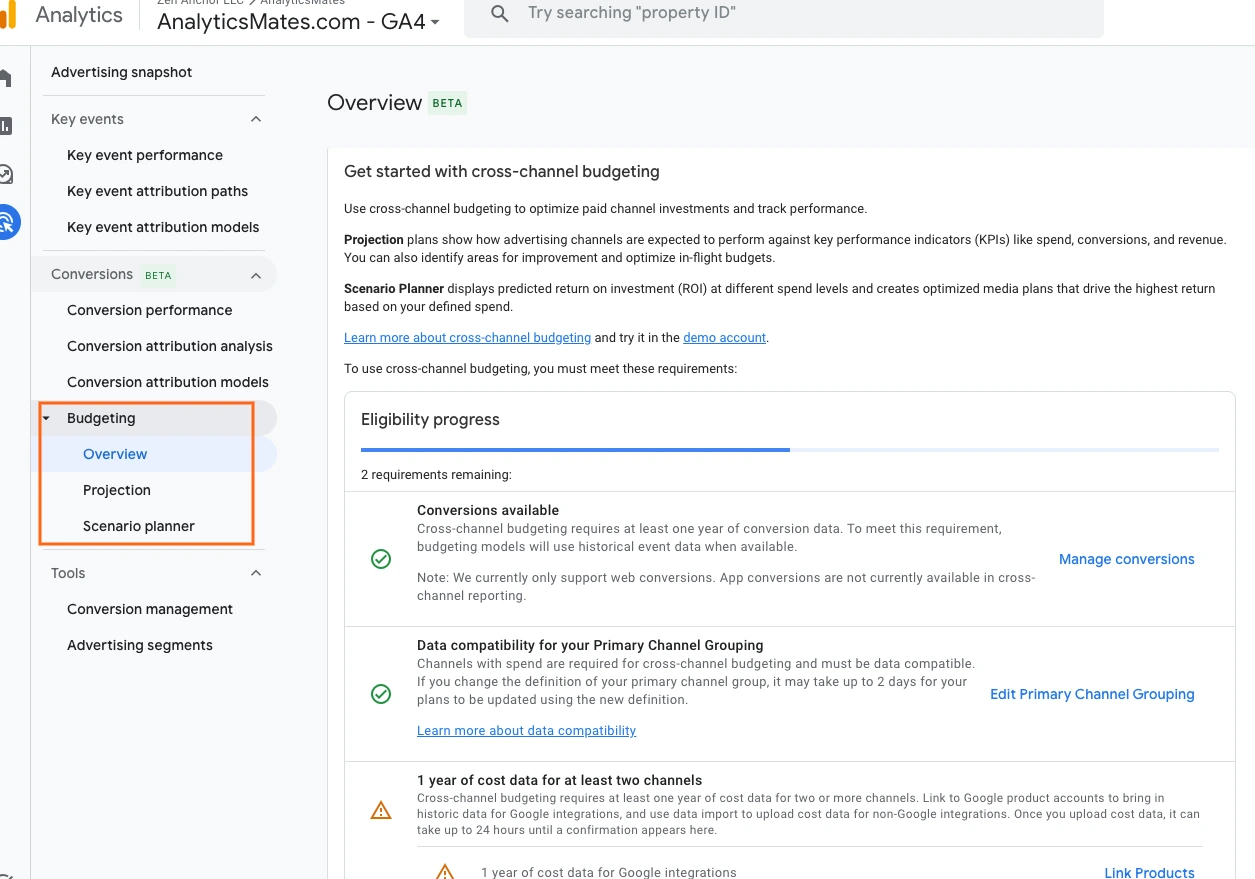
Task: Open Key event attribution models
Action: (x=163, y=227)
